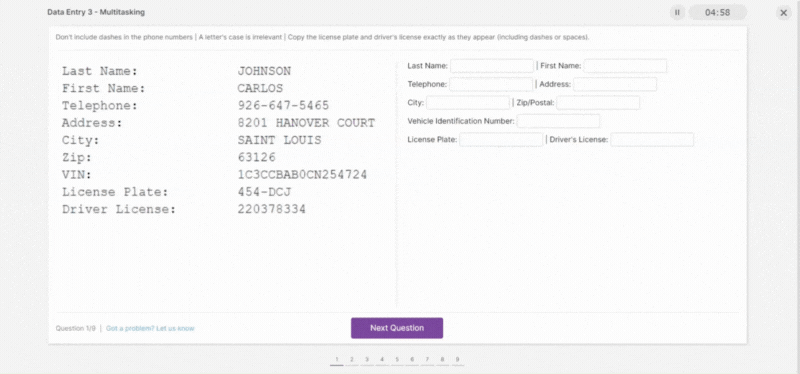Click the 'VIN:' source label
The image size is (800, 374).
(77, 174)
